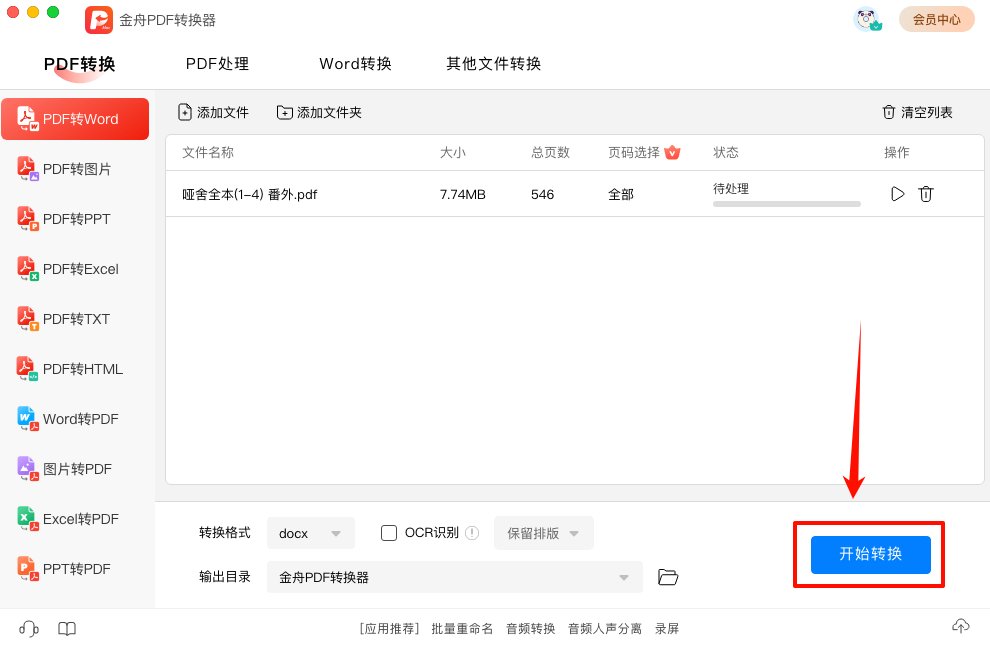Expand the 输出目录 dropdown
This screenshot has width=990, height=645.
click(454, 577)
